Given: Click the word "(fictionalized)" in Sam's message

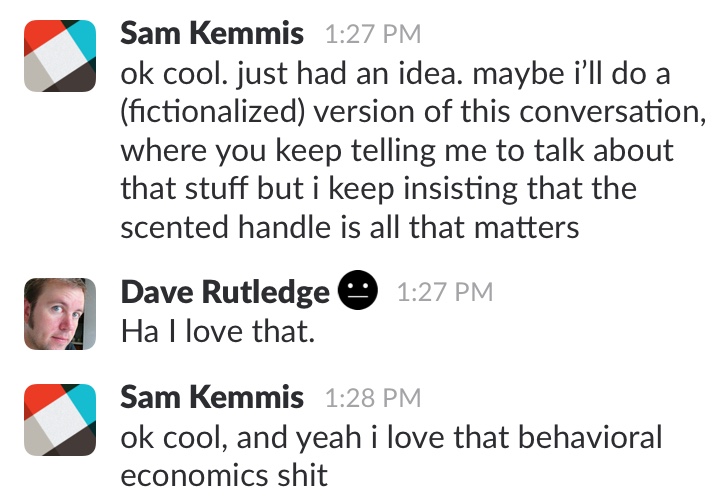Looking at the screenshot, I should [212, 112].
